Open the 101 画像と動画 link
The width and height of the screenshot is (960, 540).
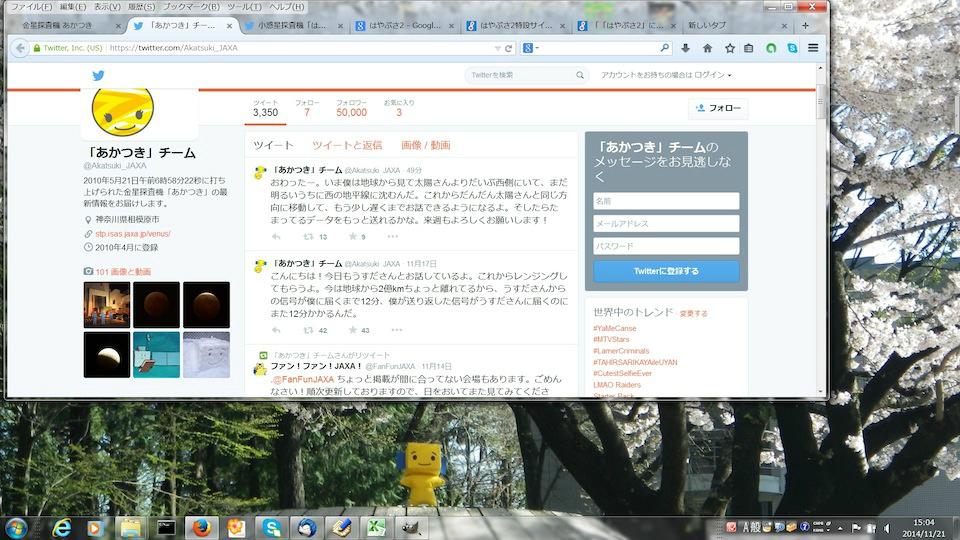(123, 272)
